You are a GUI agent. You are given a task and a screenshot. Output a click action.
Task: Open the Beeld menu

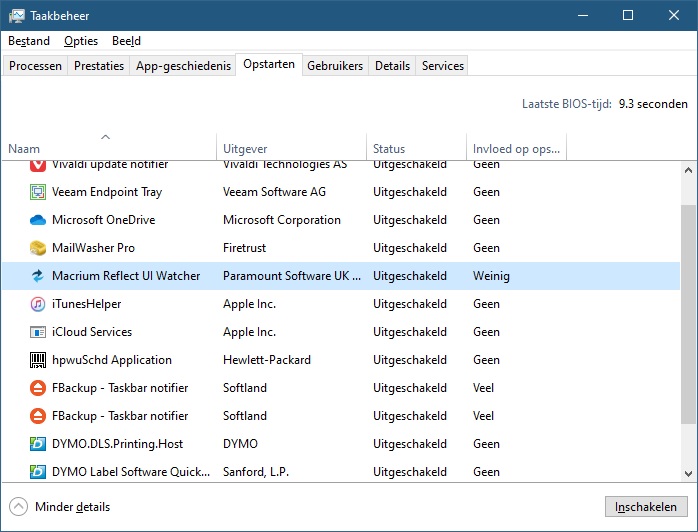[126, 41]
